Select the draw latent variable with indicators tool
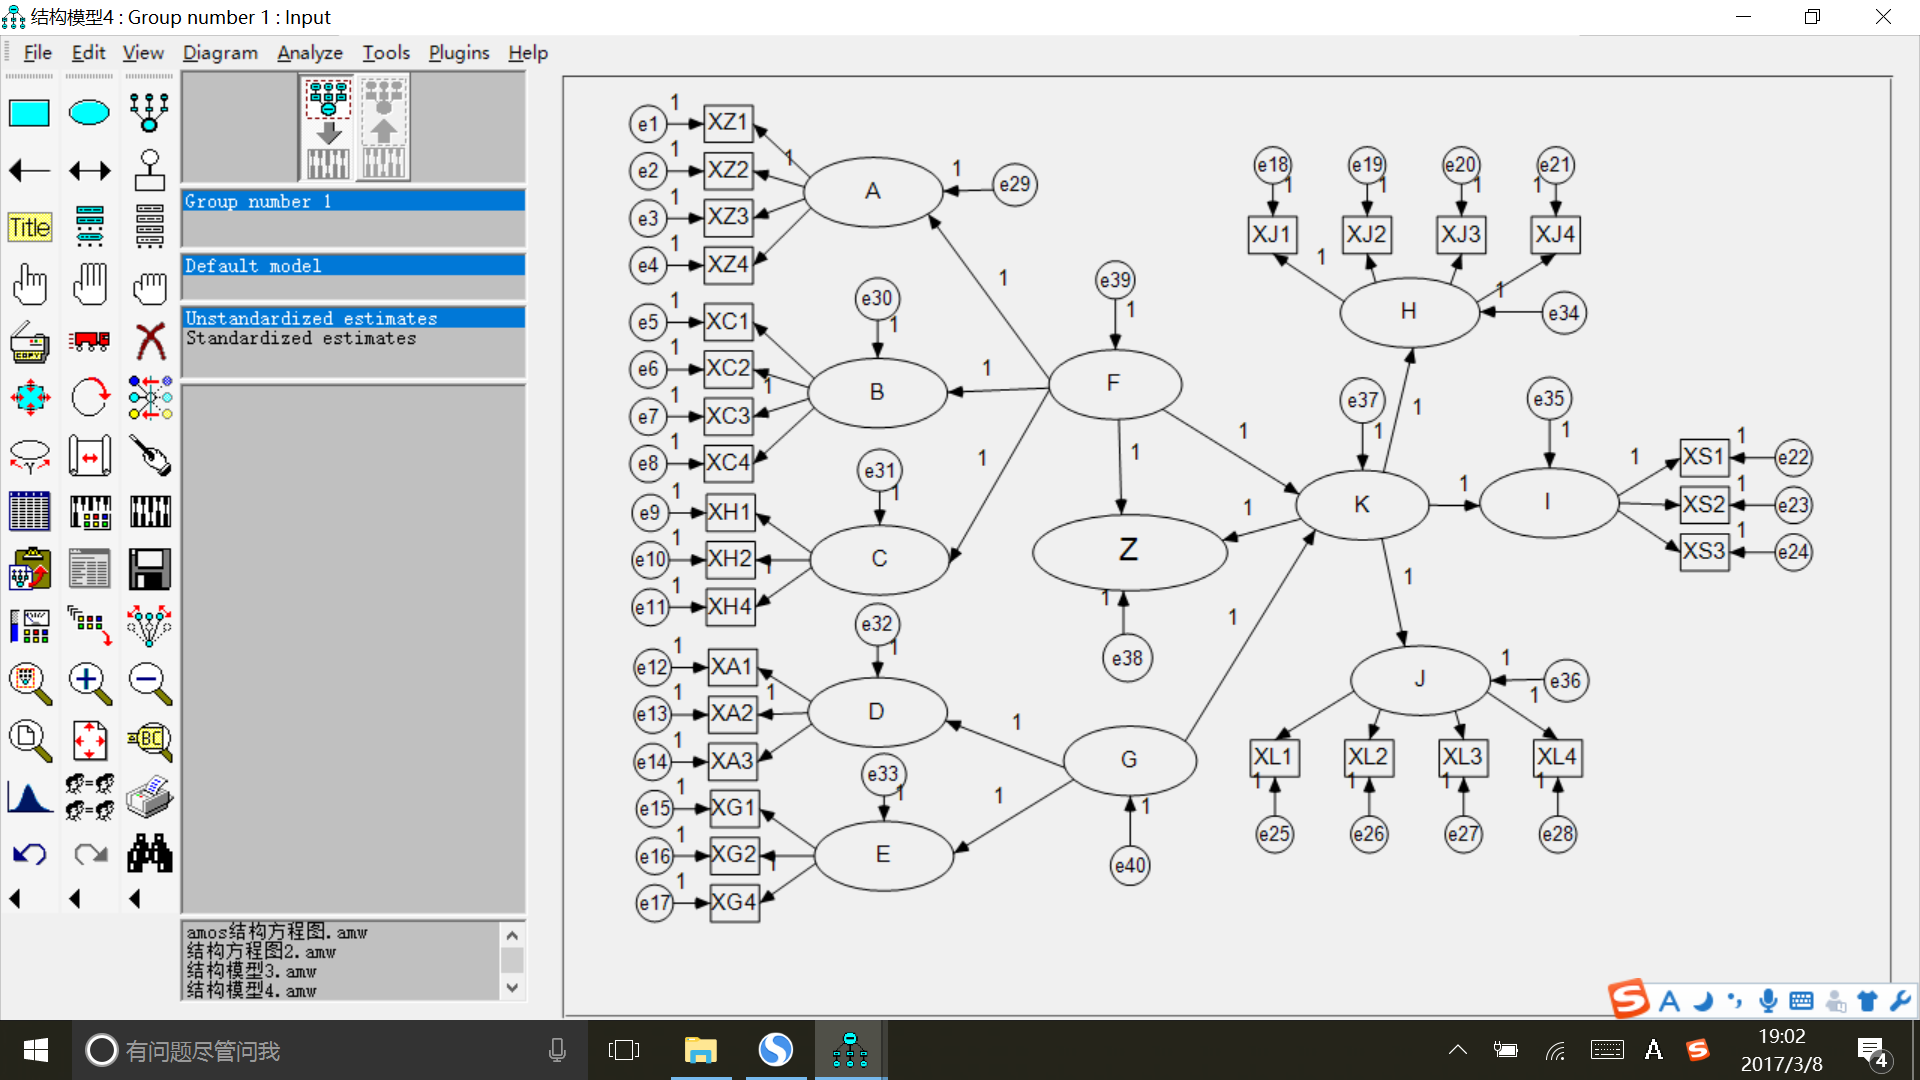The image size is (1920, 1080). (x=149, y=113)
